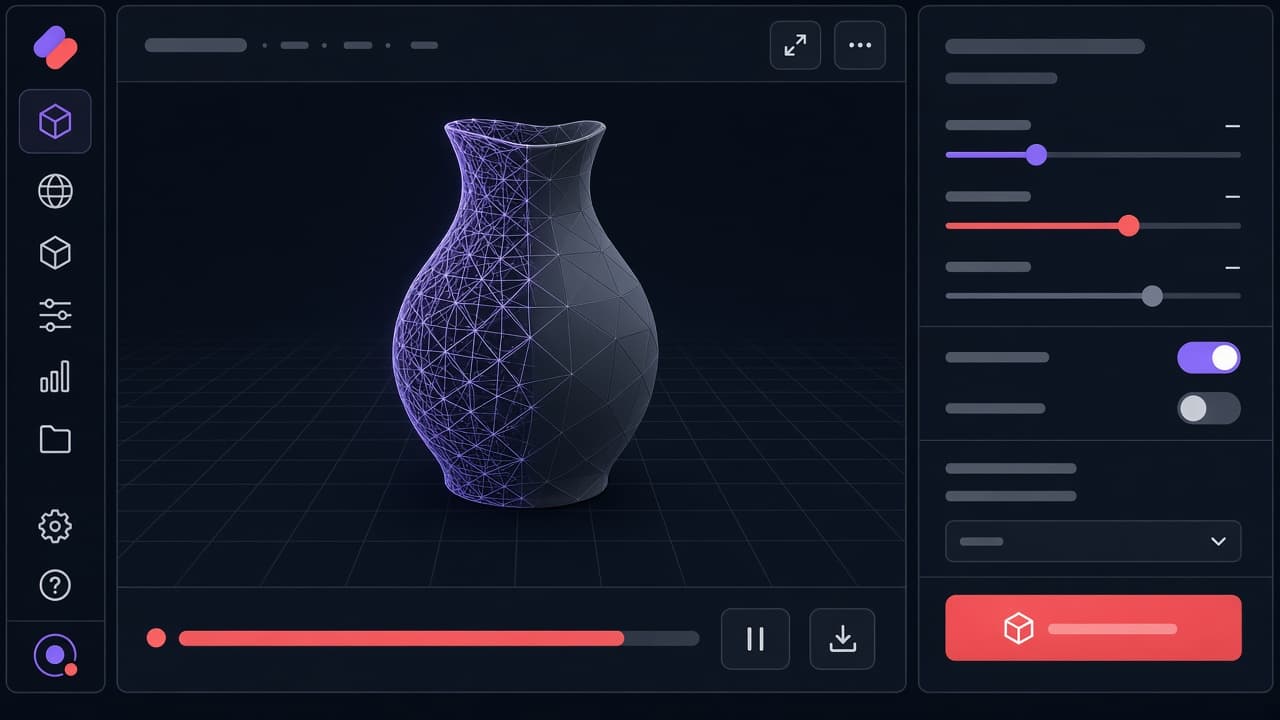Pause the generation with the pause button

point(755,639)
